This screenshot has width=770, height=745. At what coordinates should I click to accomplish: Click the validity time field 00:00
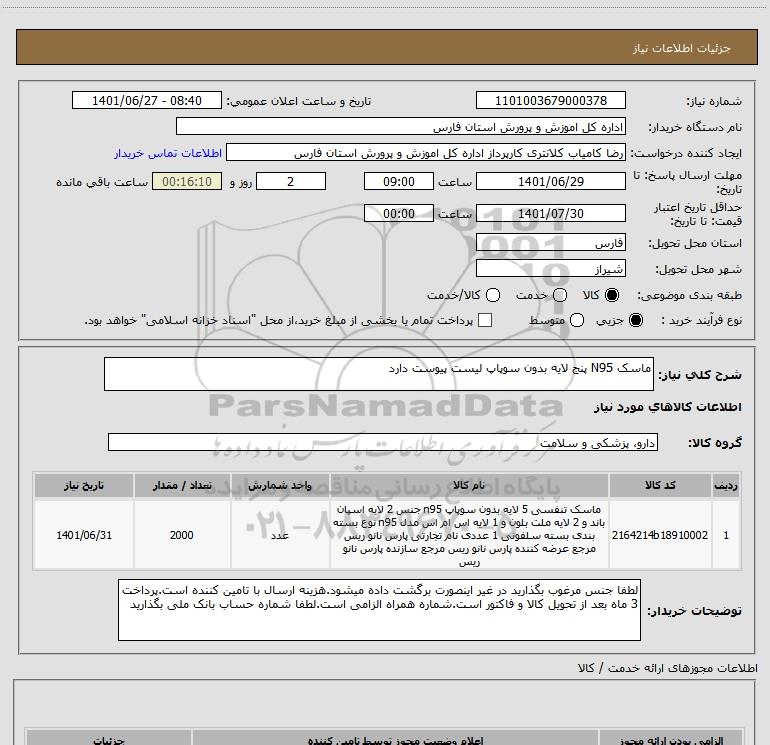tap(399, 213)
